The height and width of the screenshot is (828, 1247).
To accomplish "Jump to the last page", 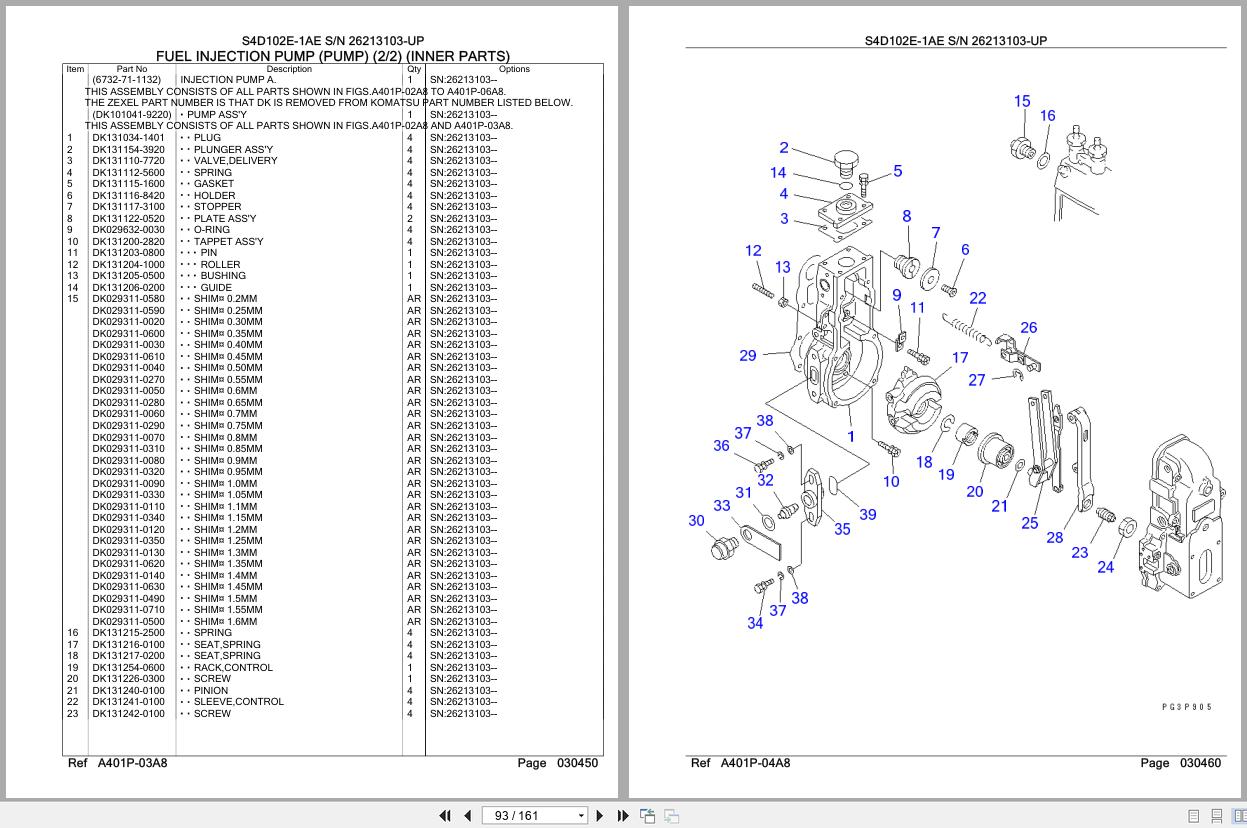I will (x=623, y=815).
